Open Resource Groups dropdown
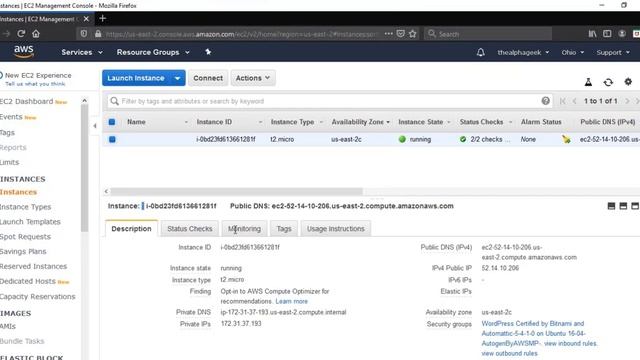This screenshot has height=360, width=640. (x=153, y=52)
